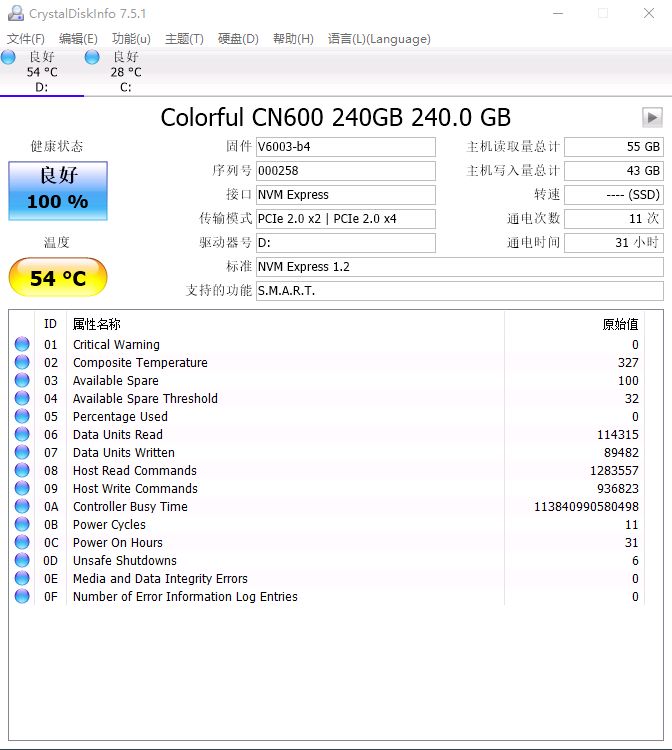
Task: Click the host writes total 43 GB field
Action: tap(614, 171)
